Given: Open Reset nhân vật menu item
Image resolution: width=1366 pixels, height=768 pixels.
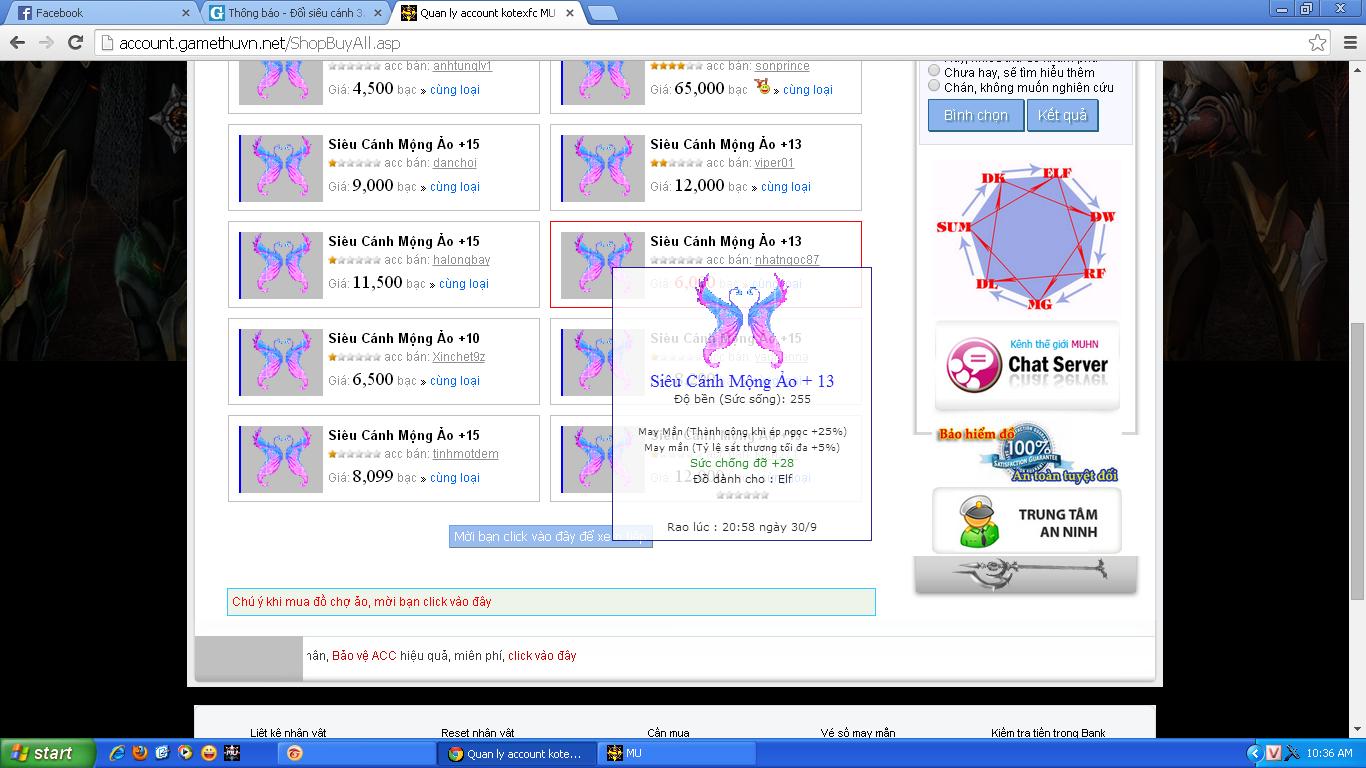Looking at the screenshot, I should pyautogui.click(x=478, y=733).
